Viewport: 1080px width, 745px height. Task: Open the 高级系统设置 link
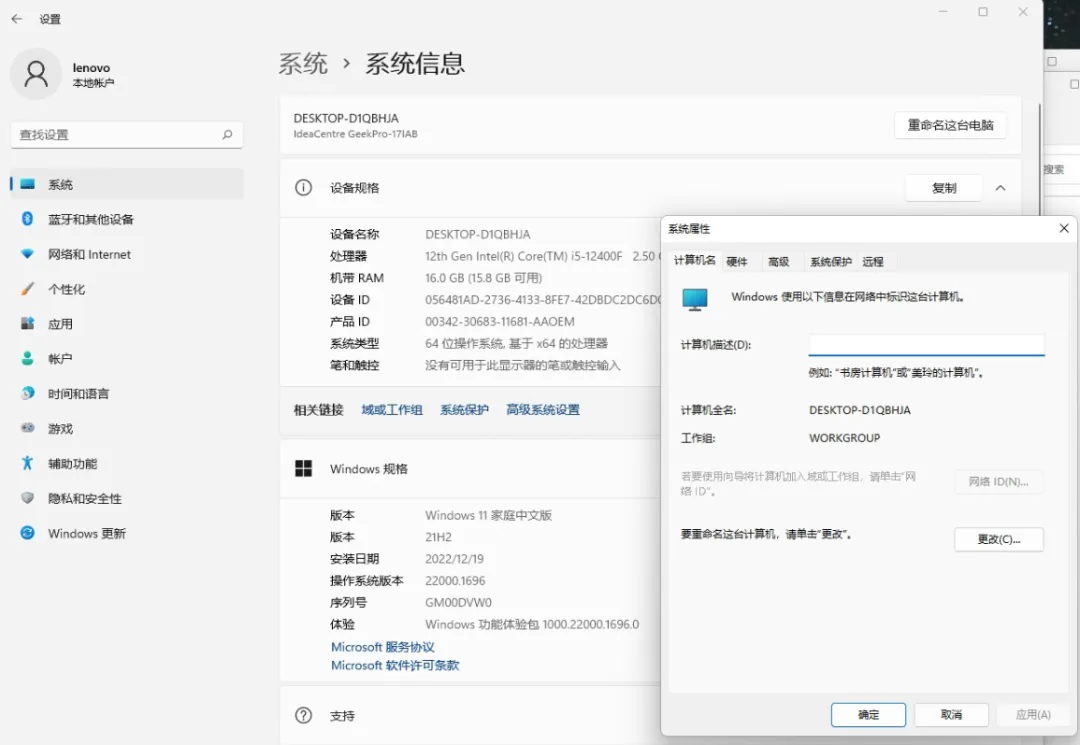pos(543,410)
